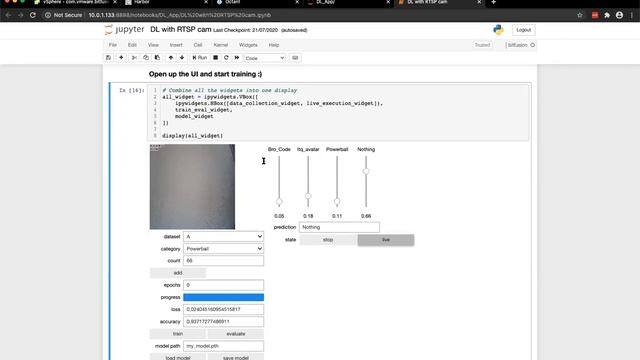This screenshot has width=640, height=360.
Task: Click the Python kernel logo
Action: [498, 30]
